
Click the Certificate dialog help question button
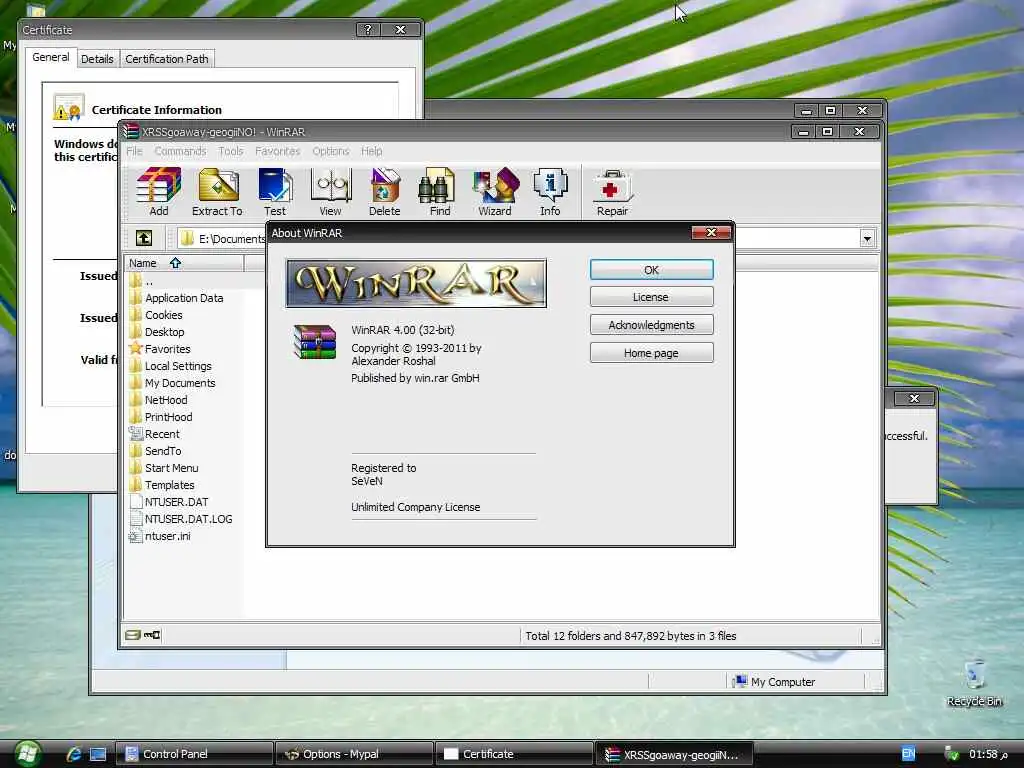click(x=368, y=29)
